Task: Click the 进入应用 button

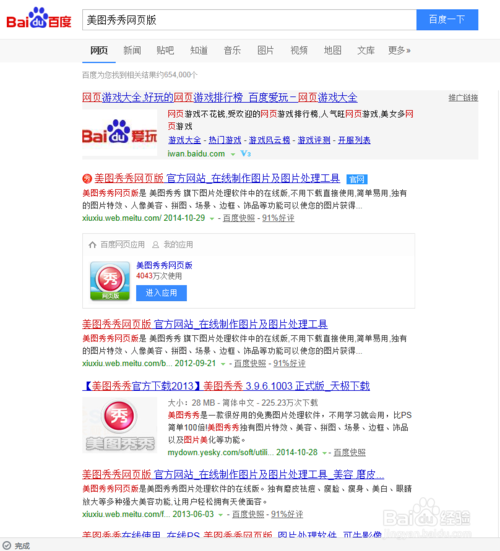Action: point(161,293)
